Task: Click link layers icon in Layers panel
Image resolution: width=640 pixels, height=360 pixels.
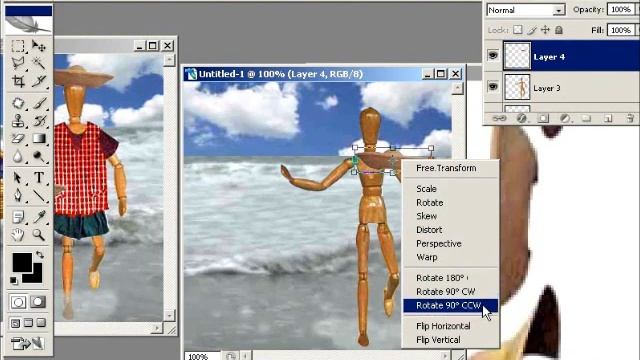Action: tap(500, 118)
